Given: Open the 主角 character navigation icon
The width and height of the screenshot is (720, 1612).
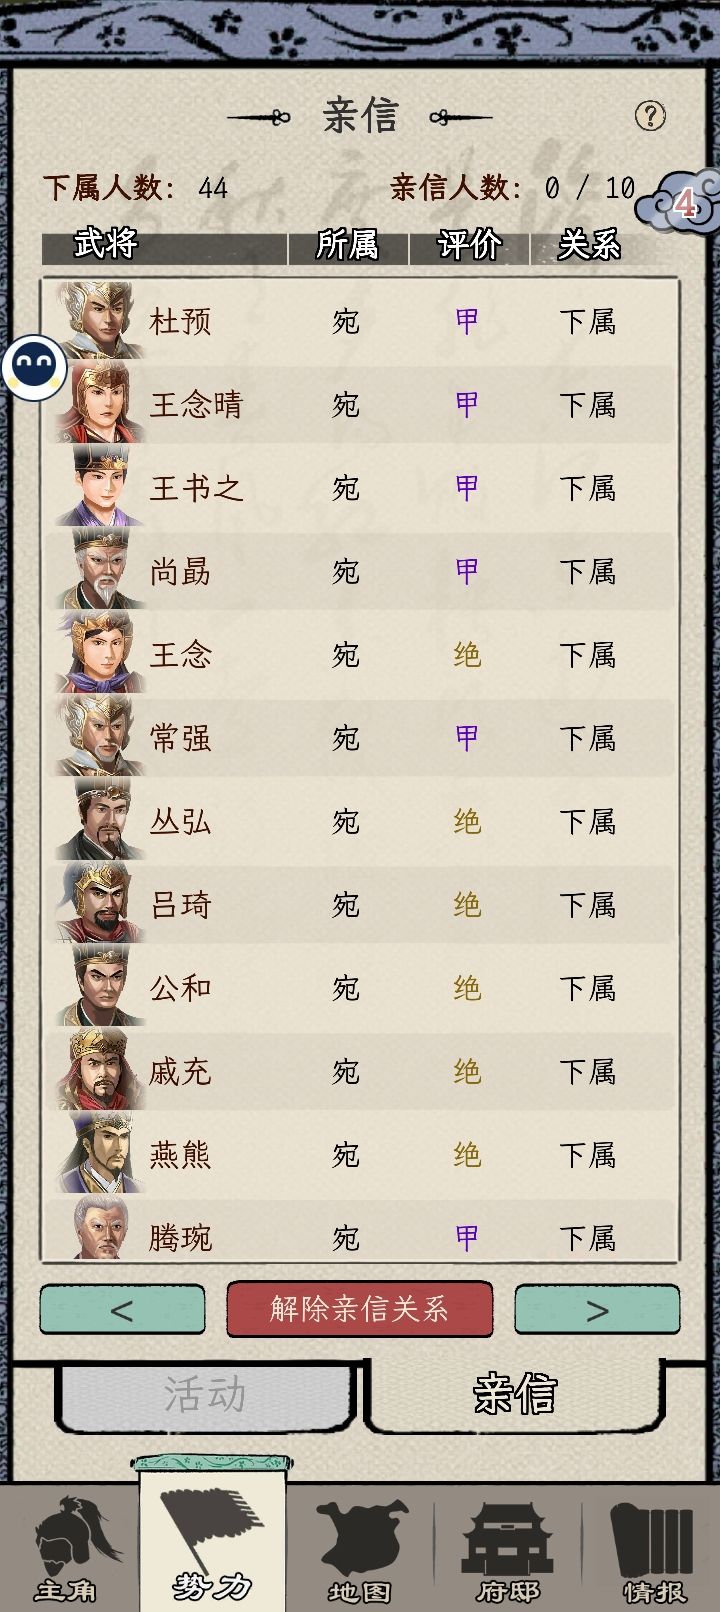Looking at the screenshot, I should 68,1550.
